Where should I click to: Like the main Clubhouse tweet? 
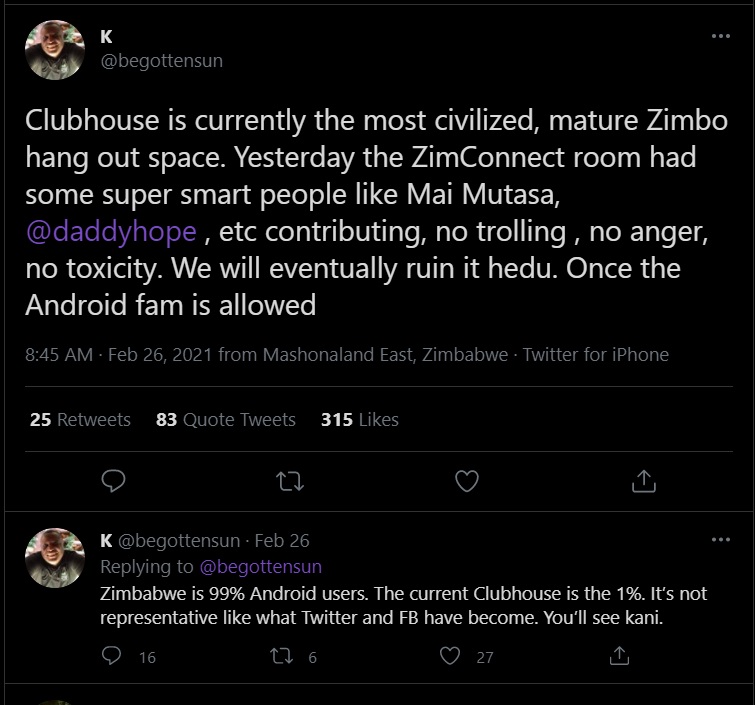pos(467,482)
